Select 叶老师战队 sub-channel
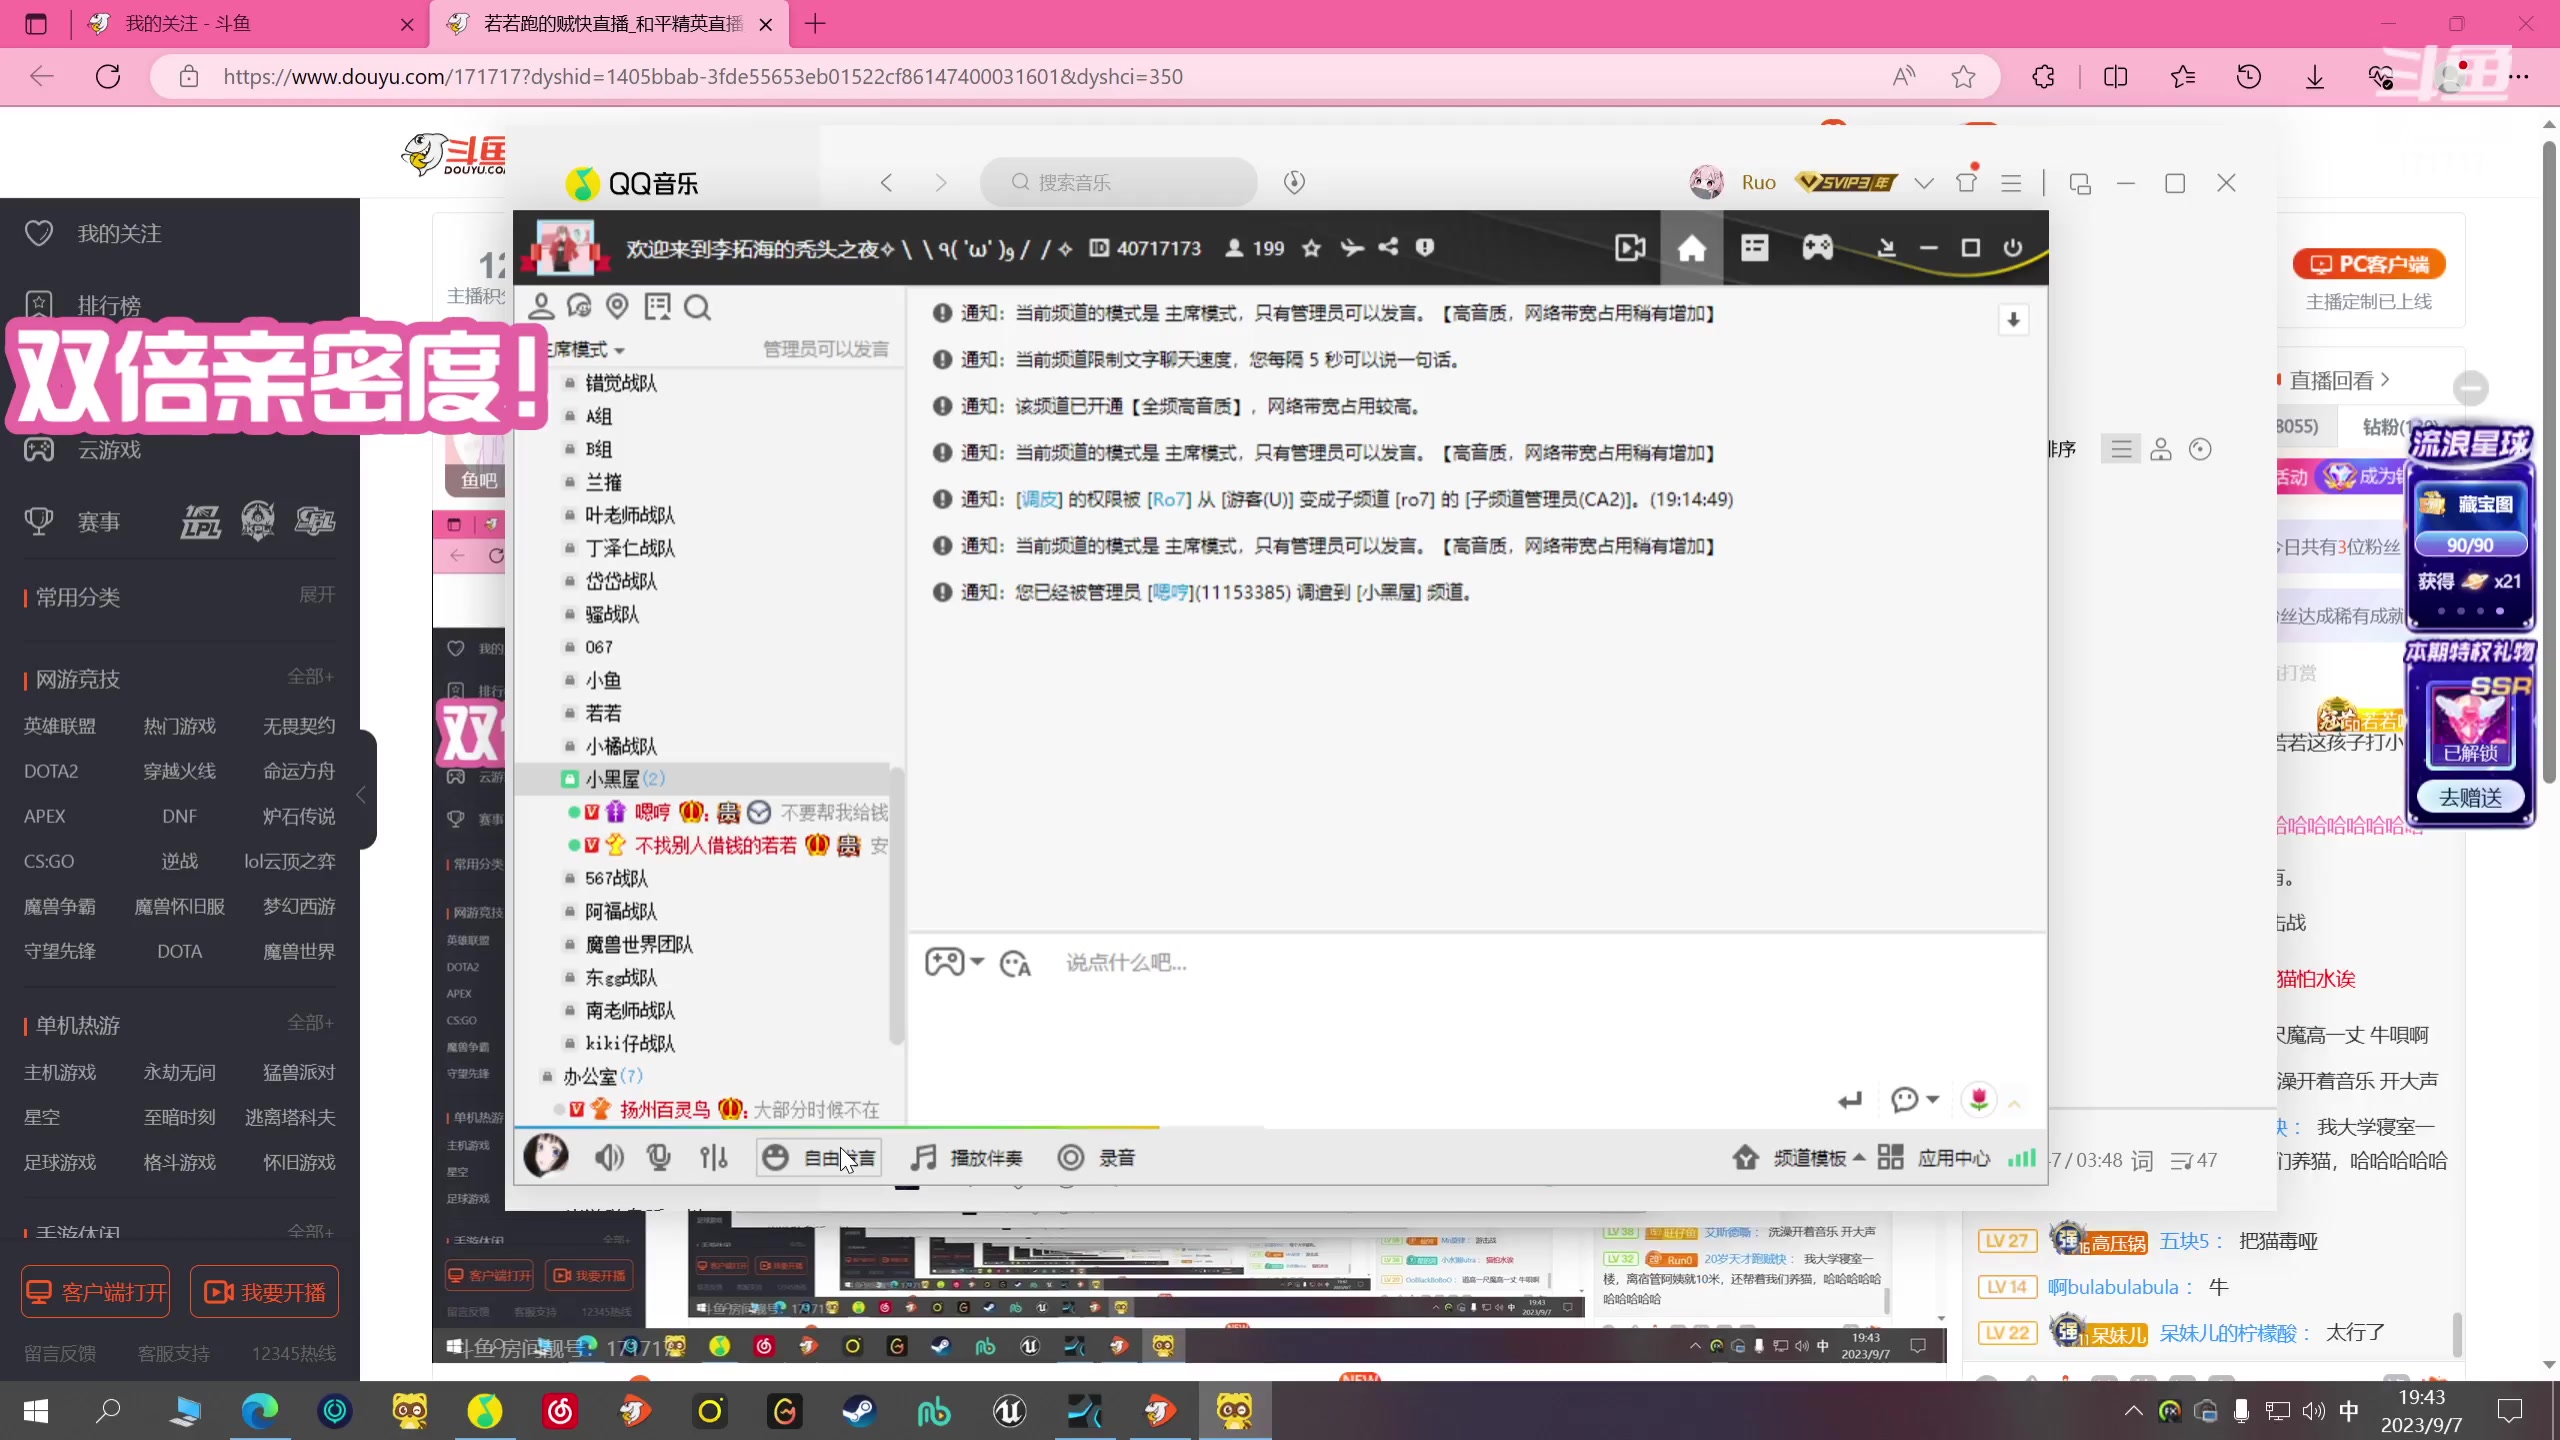This screenshot has width=2560, height=1440. pyautogui.click(x=630, y=515)
